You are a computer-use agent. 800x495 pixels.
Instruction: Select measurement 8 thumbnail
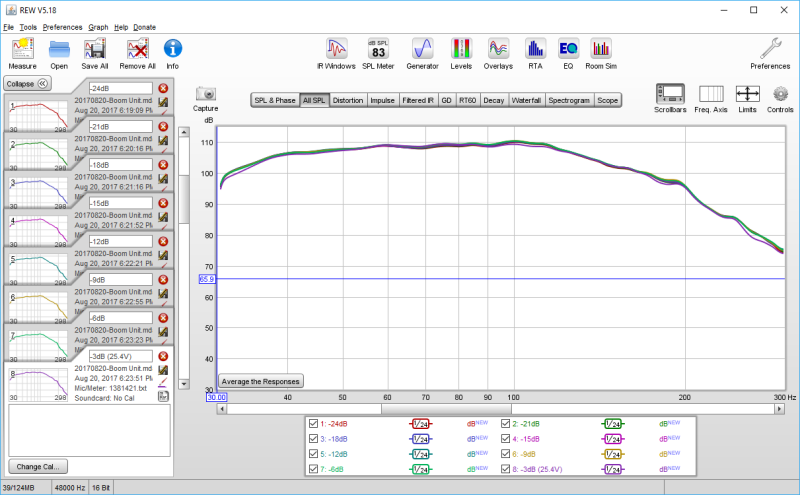[x=38, y=385]
